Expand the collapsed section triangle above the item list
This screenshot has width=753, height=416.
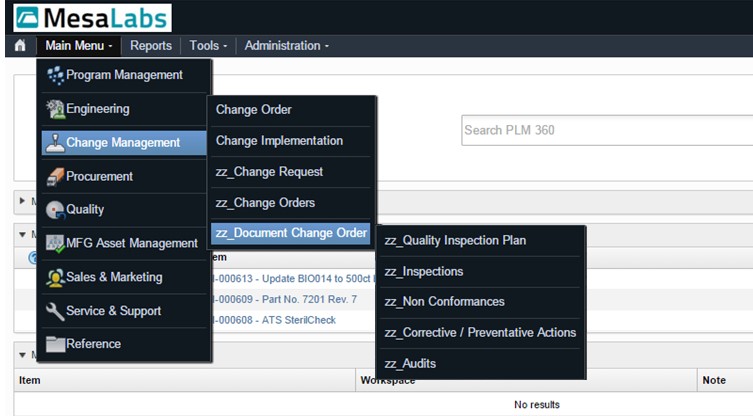(x=22, y=201)
